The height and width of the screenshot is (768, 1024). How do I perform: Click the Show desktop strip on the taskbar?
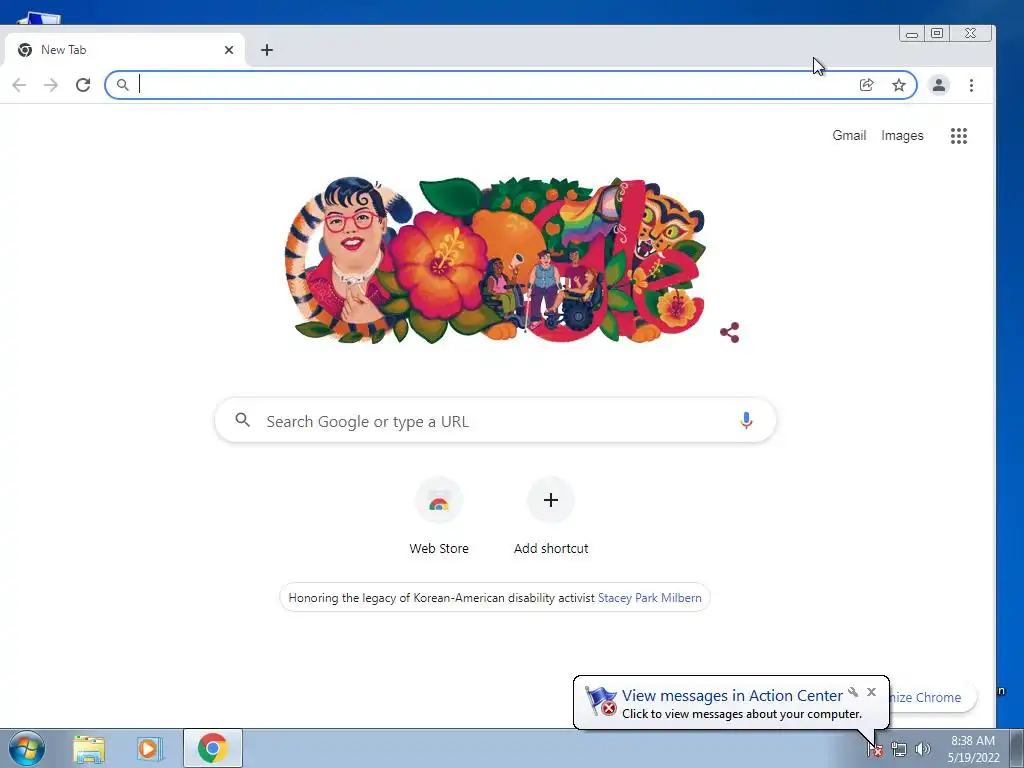click(1017, 748)
